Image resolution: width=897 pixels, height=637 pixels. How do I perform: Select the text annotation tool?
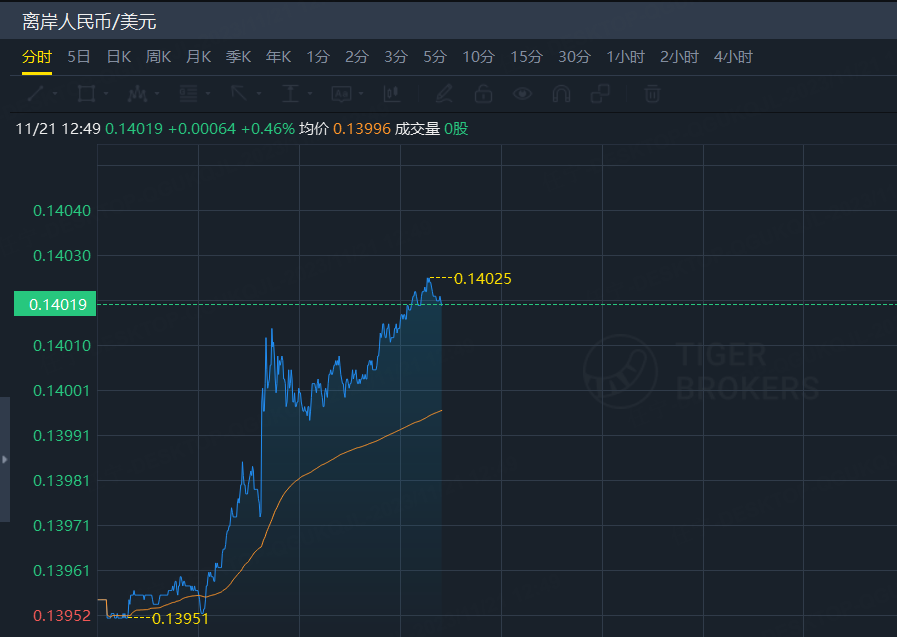click(342, 93)
